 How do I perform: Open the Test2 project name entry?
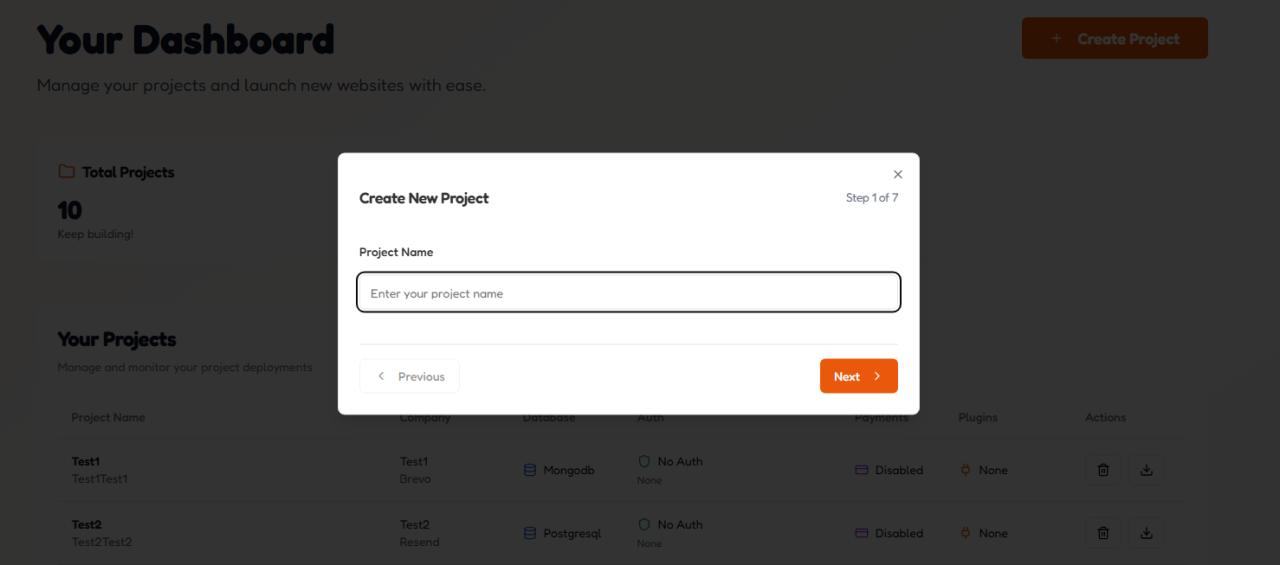click(x=87, y=525)
